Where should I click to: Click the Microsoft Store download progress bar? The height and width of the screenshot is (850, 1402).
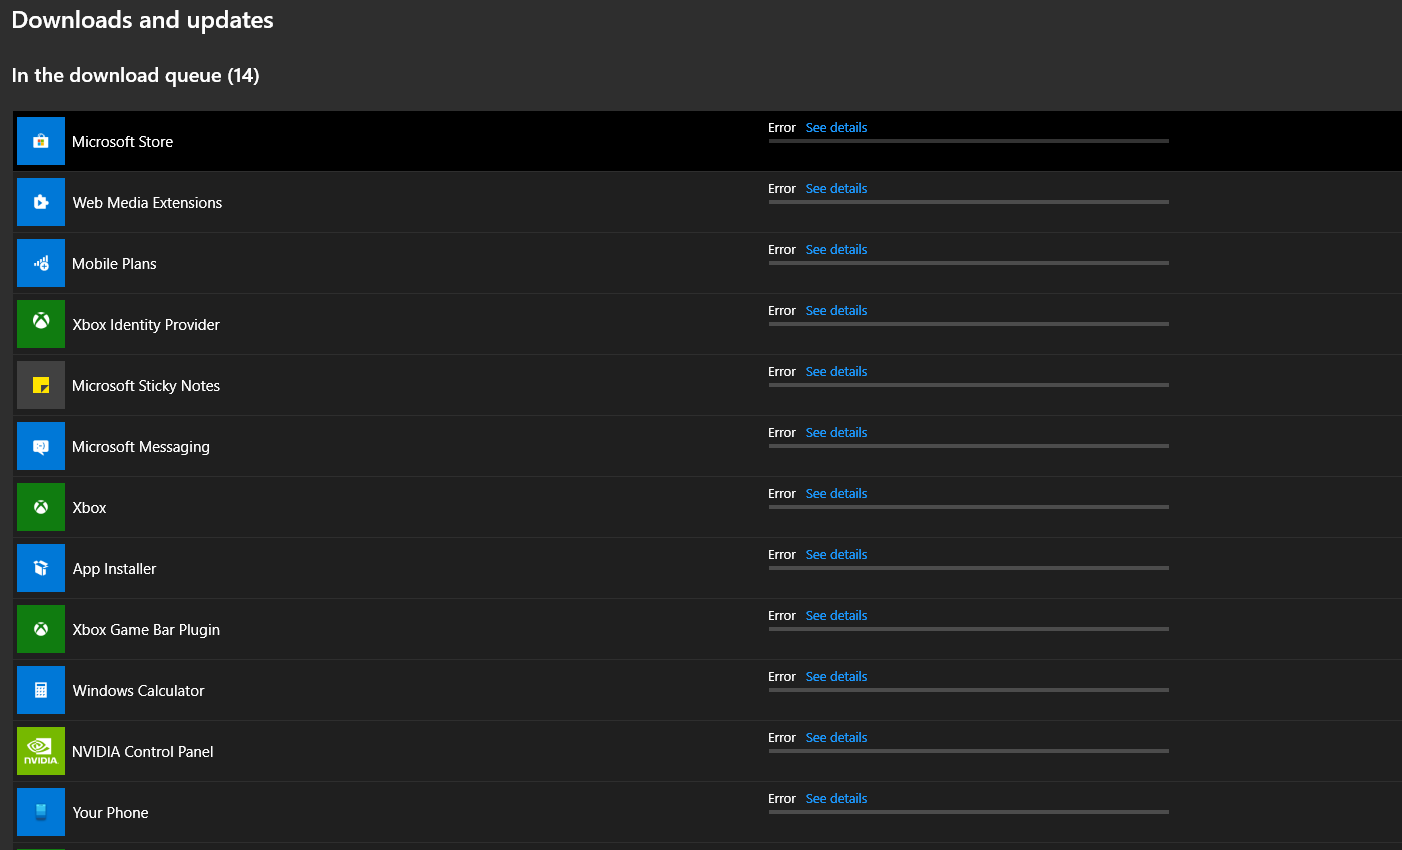[x=968, y=141]
